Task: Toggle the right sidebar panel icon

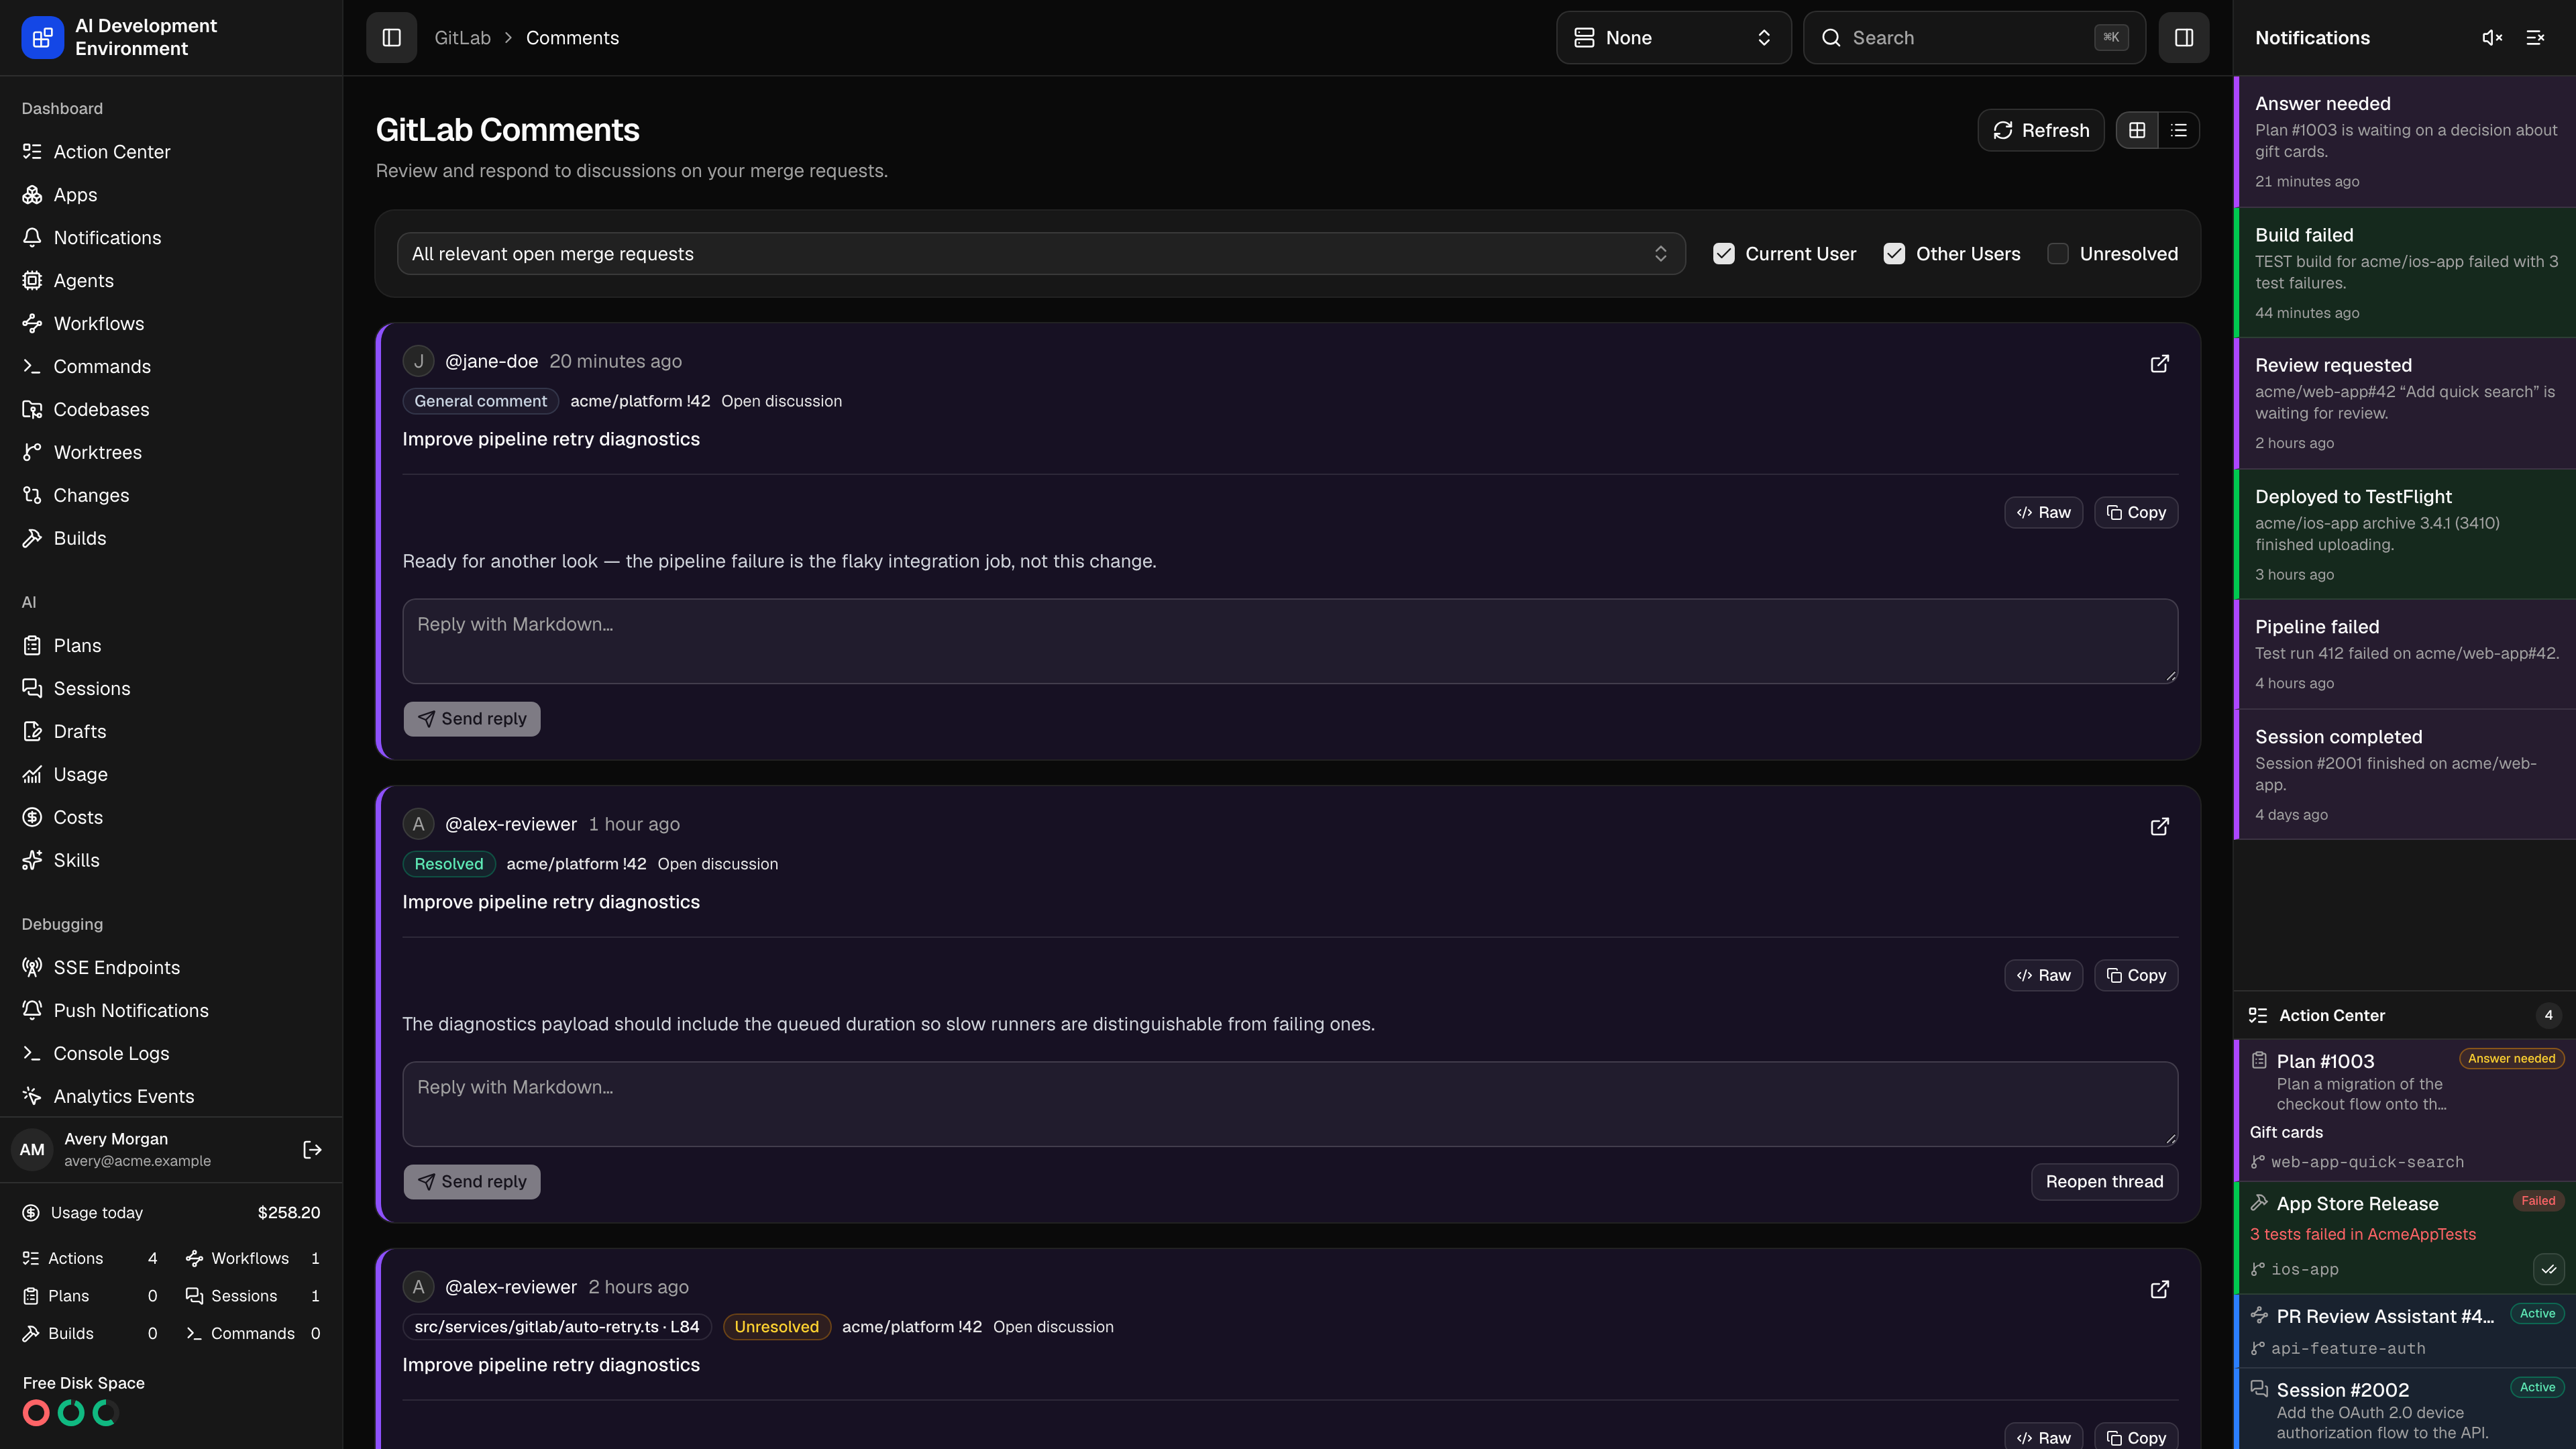Action: pos(2183,38)
